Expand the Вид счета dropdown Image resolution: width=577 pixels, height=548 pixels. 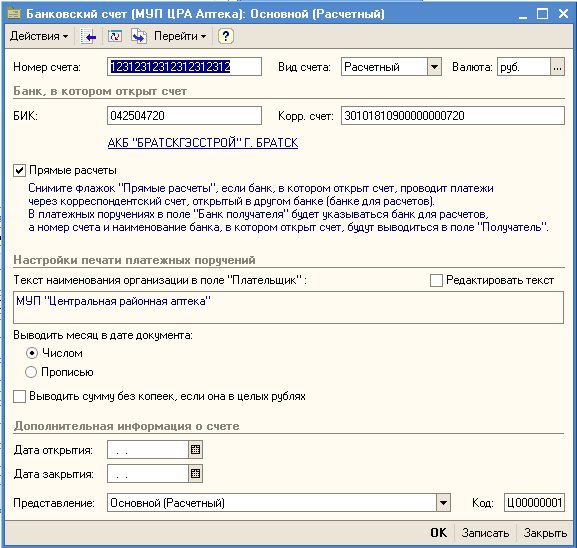pyautogui.click(x=434, y=67)
